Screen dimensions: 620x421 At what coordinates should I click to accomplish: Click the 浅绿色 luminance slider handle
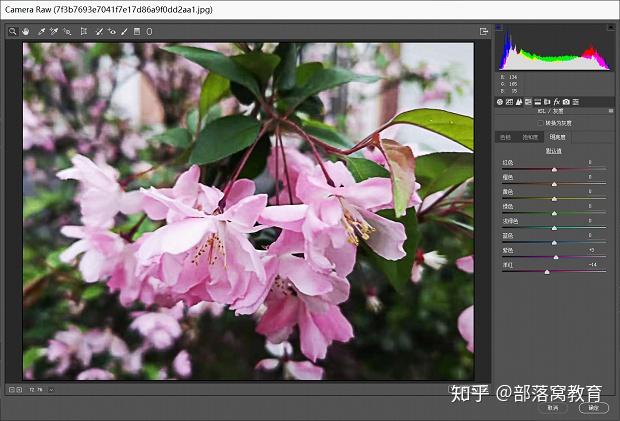tap(554, 228)
